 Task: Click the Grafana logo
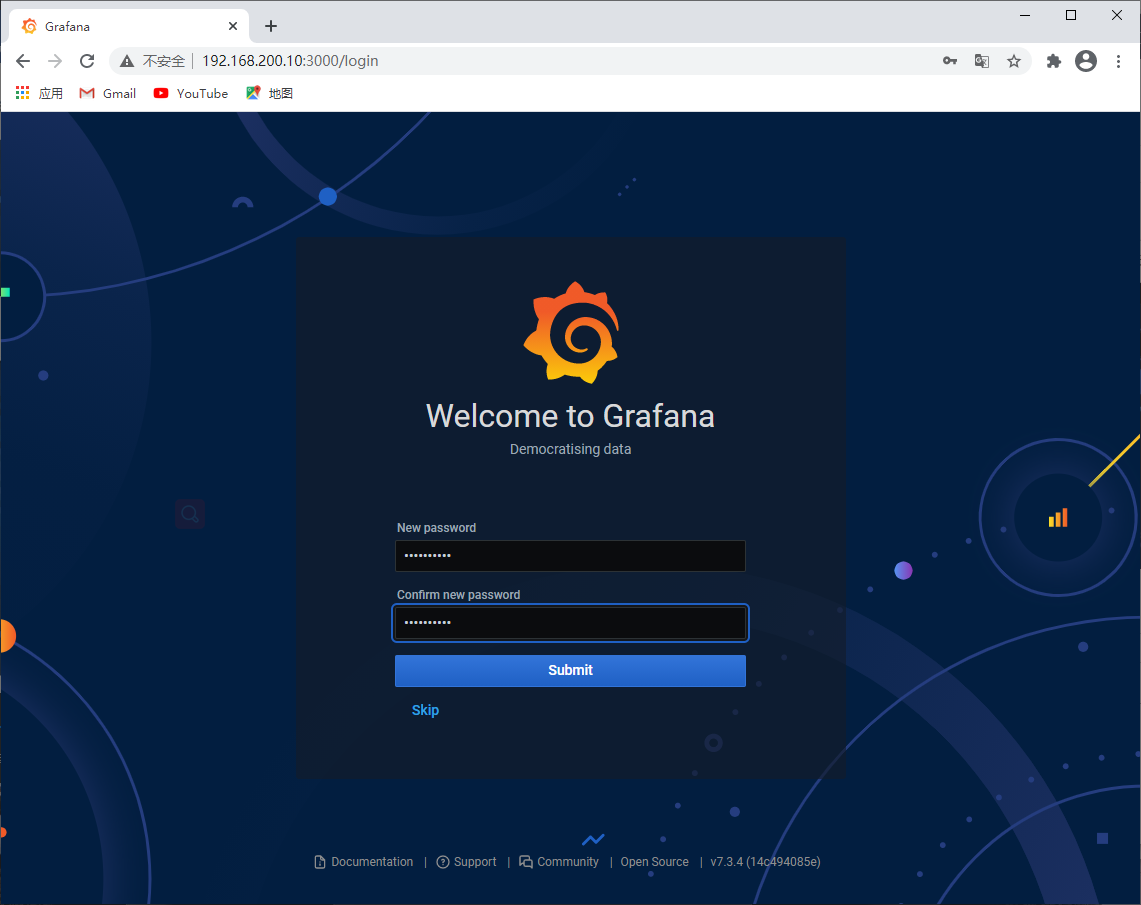click(571, 332)
